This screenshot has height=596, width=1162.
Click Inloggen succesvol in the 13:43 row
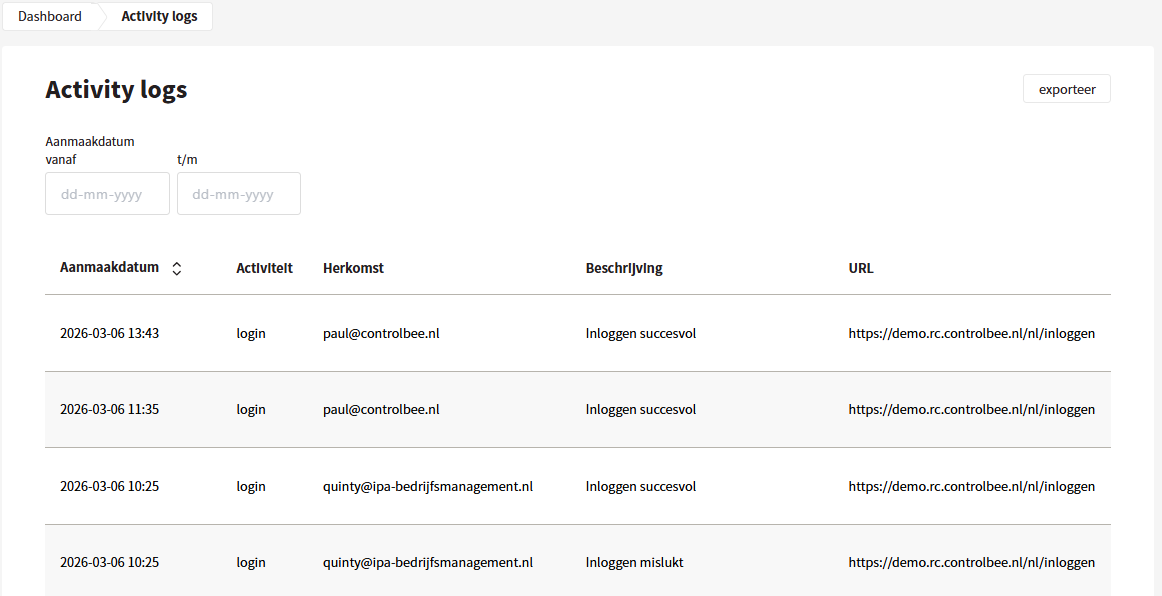[x=641, y=334]
